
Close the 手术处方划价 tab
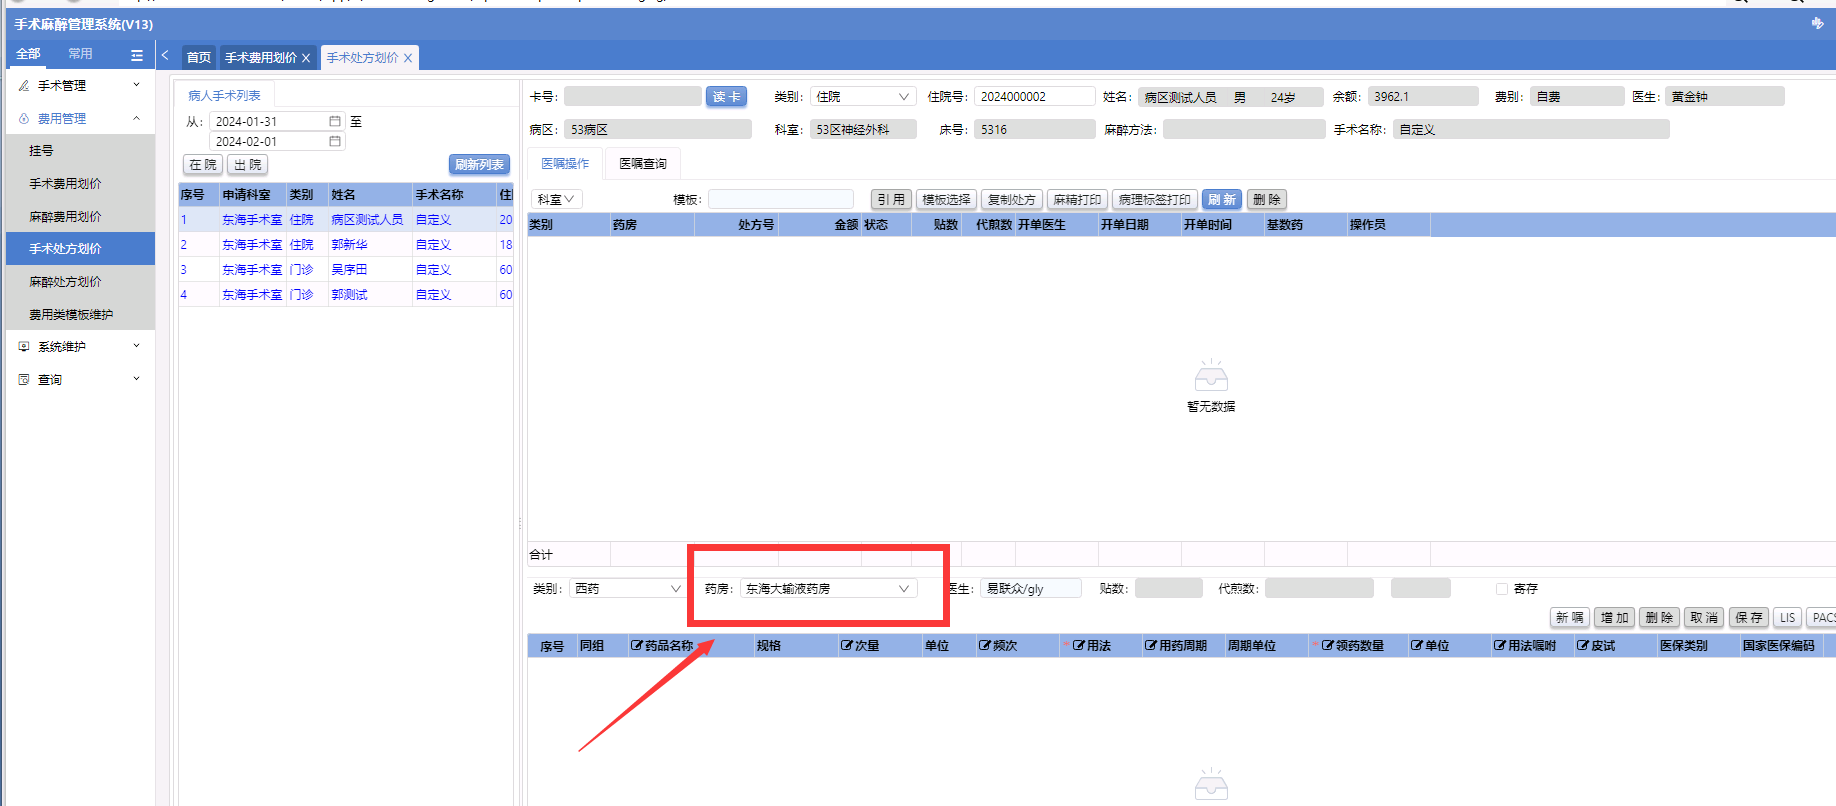(x=408, y=58)
